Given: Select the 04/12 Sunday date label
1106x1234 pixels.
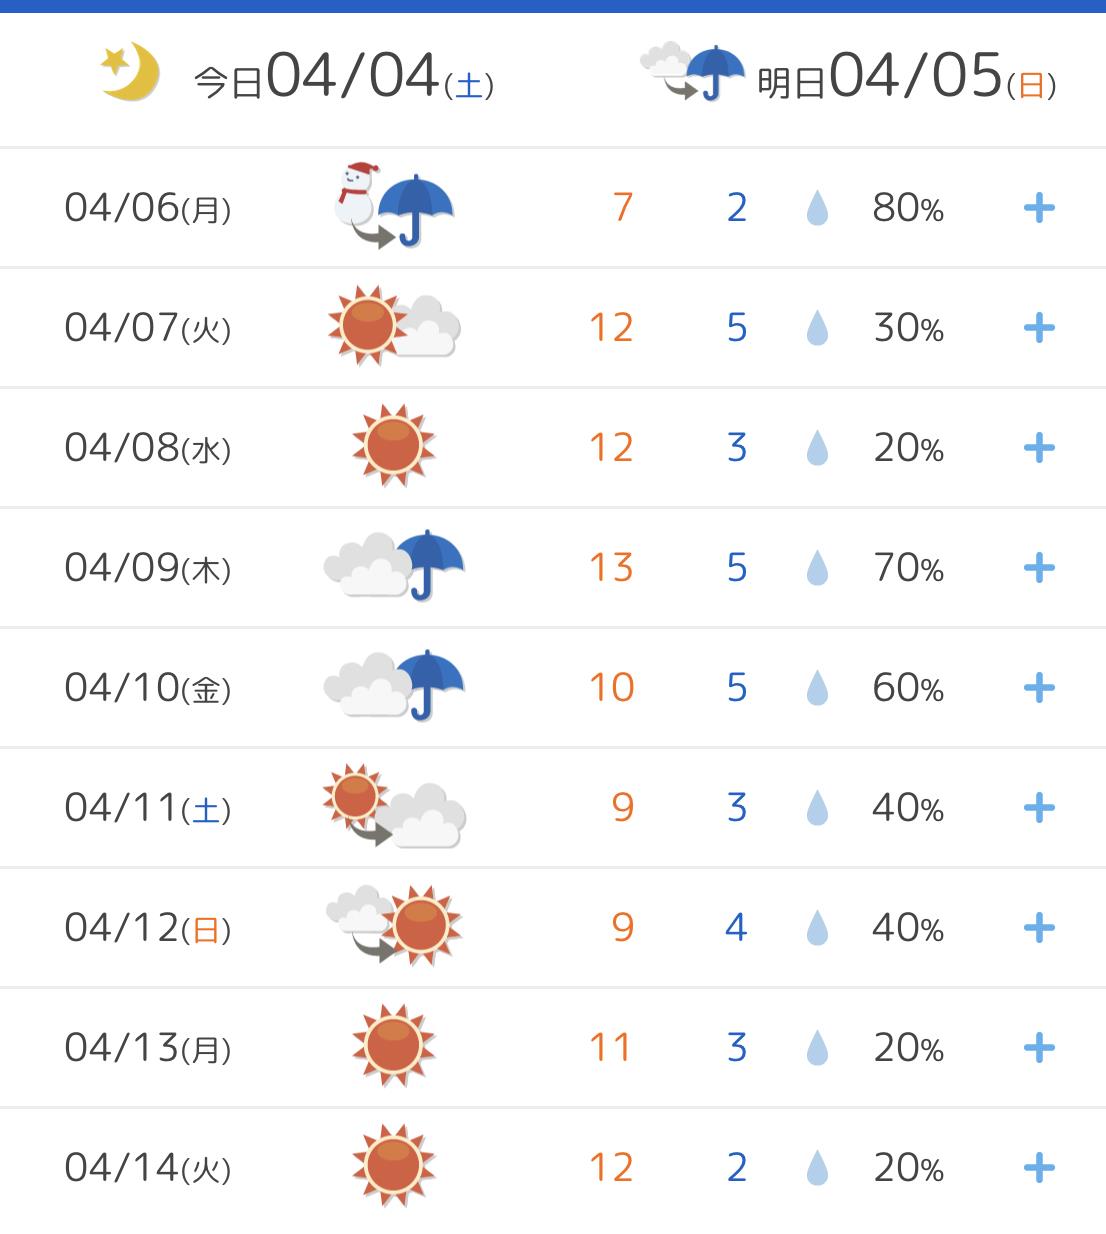Looking at the screenshot, I should click(x=148, y=928).
